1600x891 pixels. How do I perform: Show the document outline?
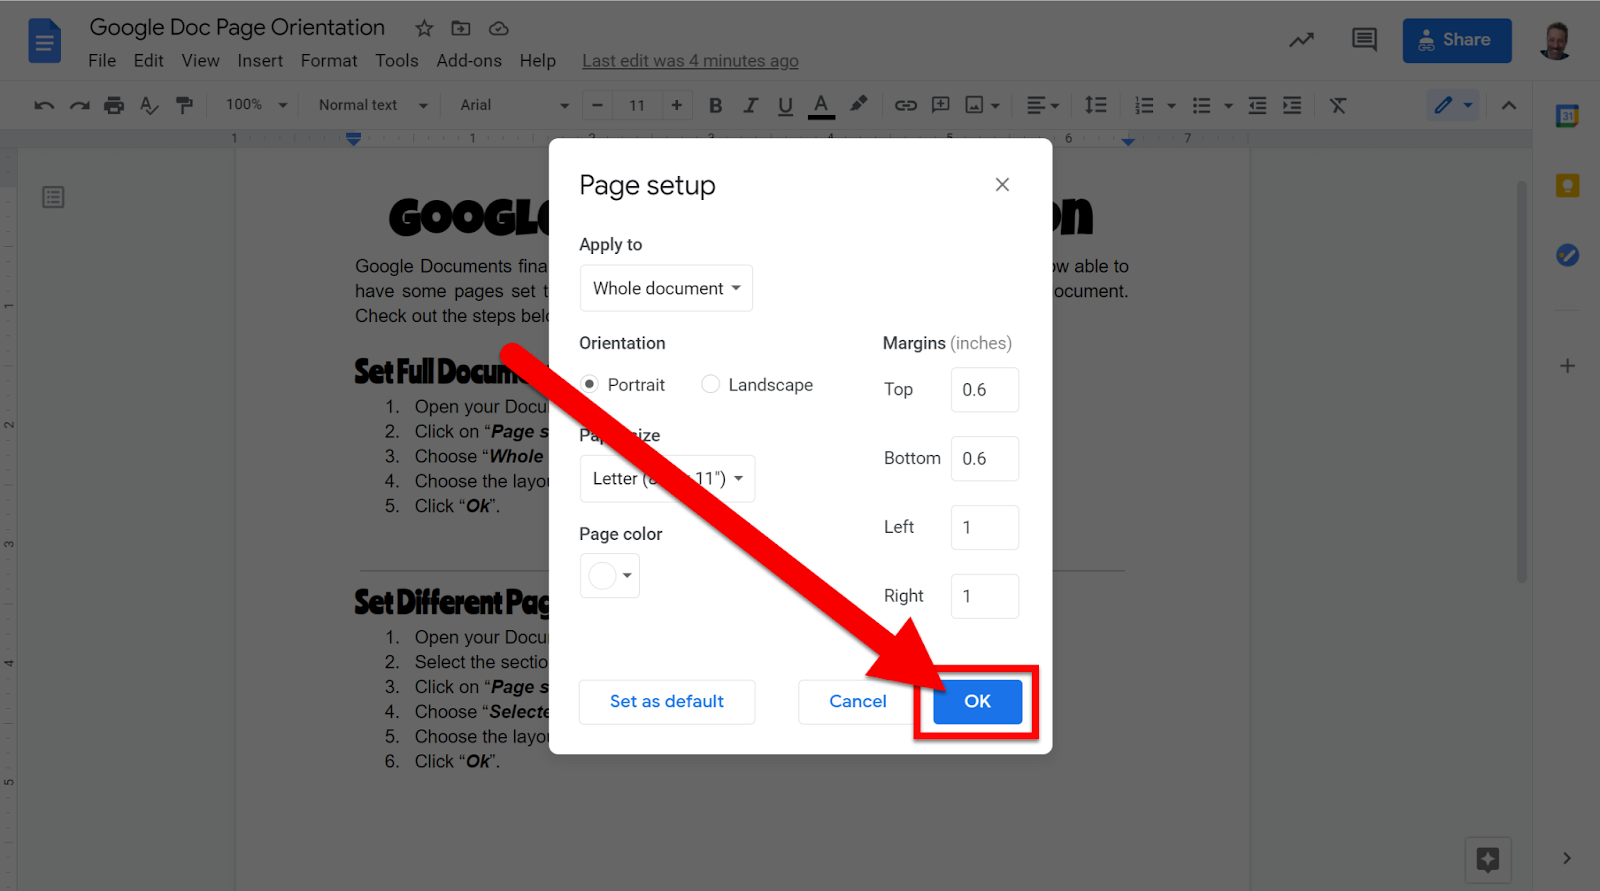[x=54, y=197]
